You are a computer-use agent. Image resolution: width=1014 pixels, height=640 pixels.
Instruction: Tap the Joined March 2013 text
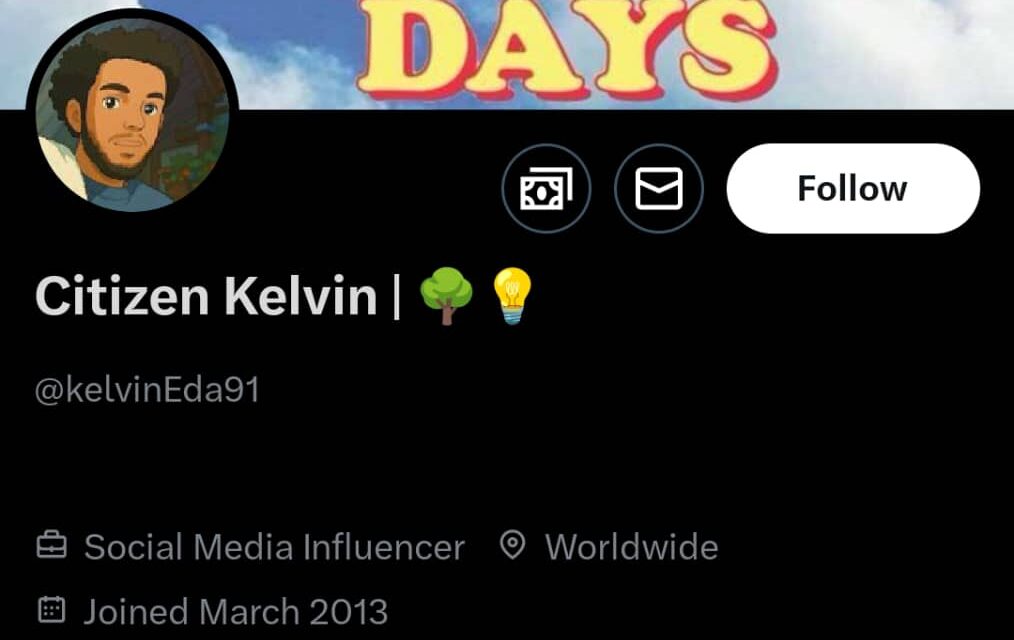tap(235, 612)
